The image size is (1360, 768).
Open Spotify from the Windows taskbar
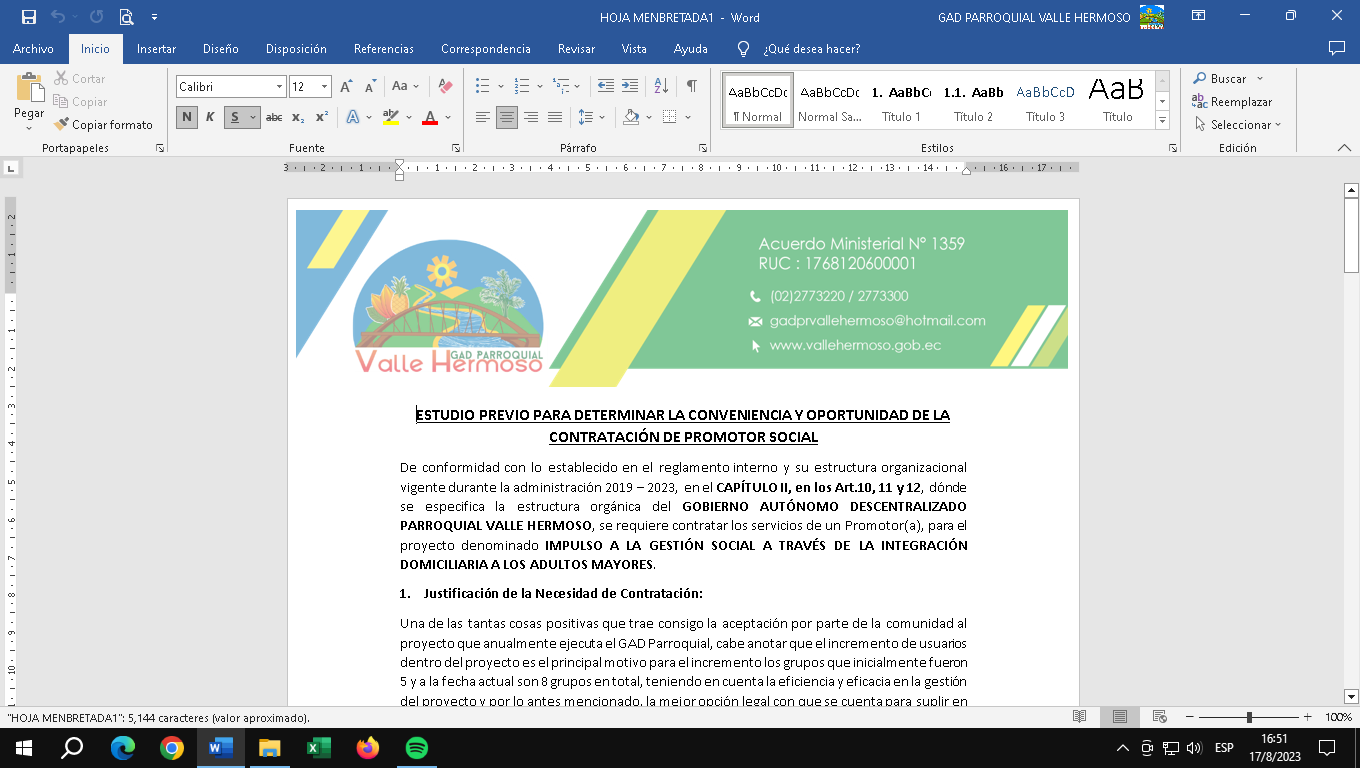(x=417, y=747)
